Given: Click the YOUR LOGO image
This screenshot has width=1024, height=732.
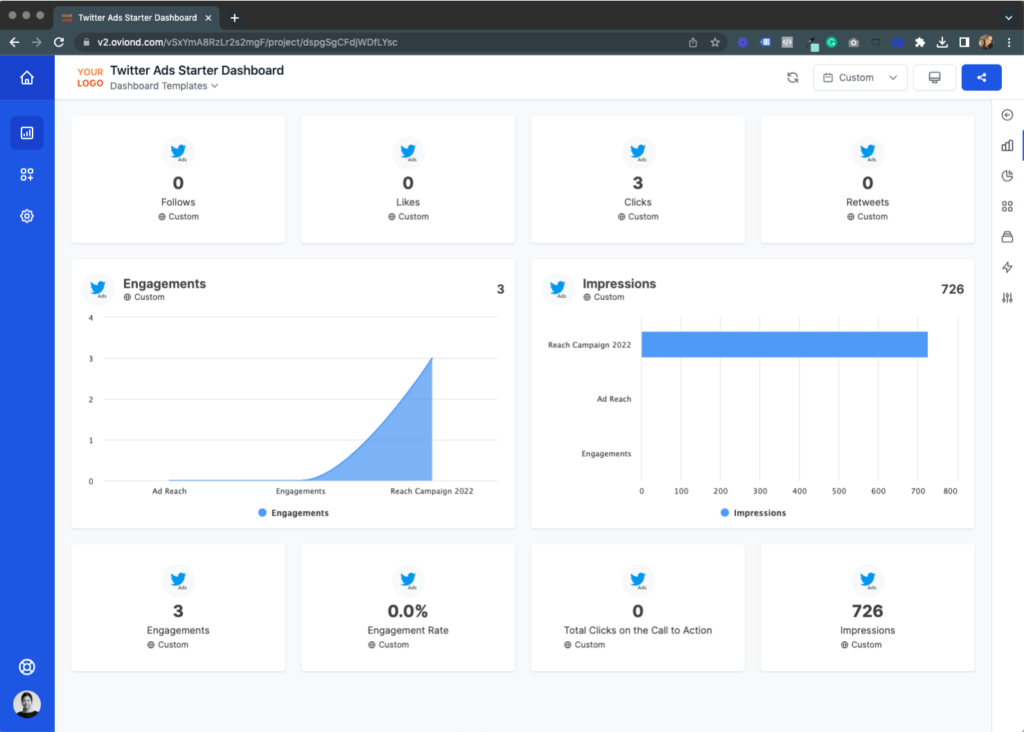Looking at the screenshot, I should [x=90, y=78].
